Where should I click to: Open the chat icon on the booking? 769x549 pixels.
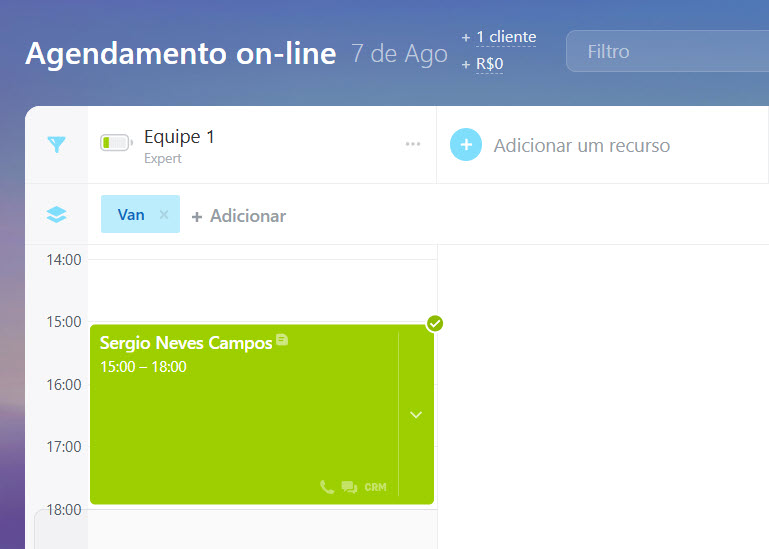pyautogui.click(x=349, y=487)
